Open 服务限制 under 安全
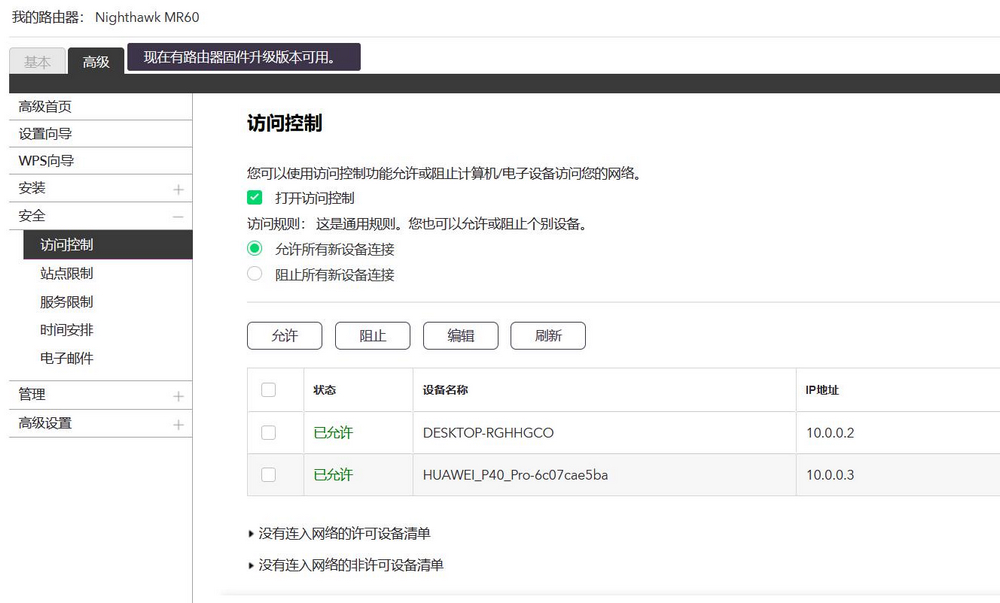The image size is (1000, 603). [66, 301]
